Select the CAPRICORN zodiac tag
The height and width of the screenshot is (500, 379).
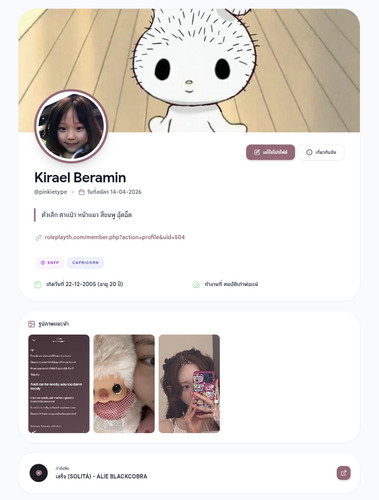click(85, 263)
